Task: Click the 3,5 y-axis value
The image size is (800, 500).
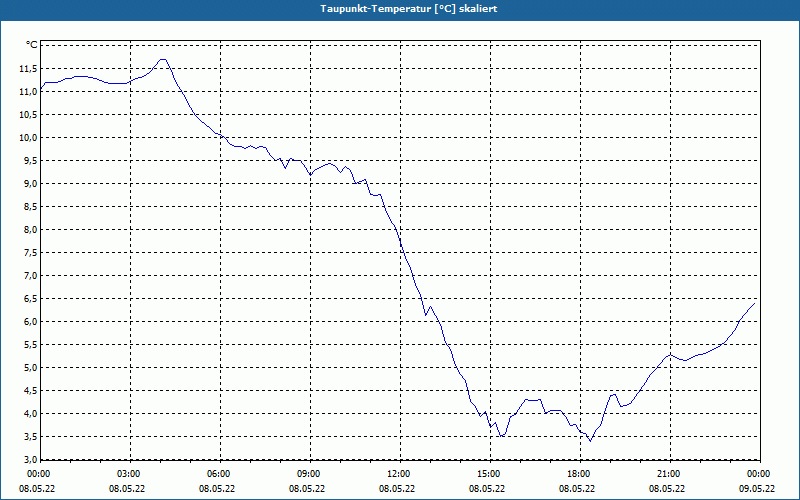Action: (30, 437)
